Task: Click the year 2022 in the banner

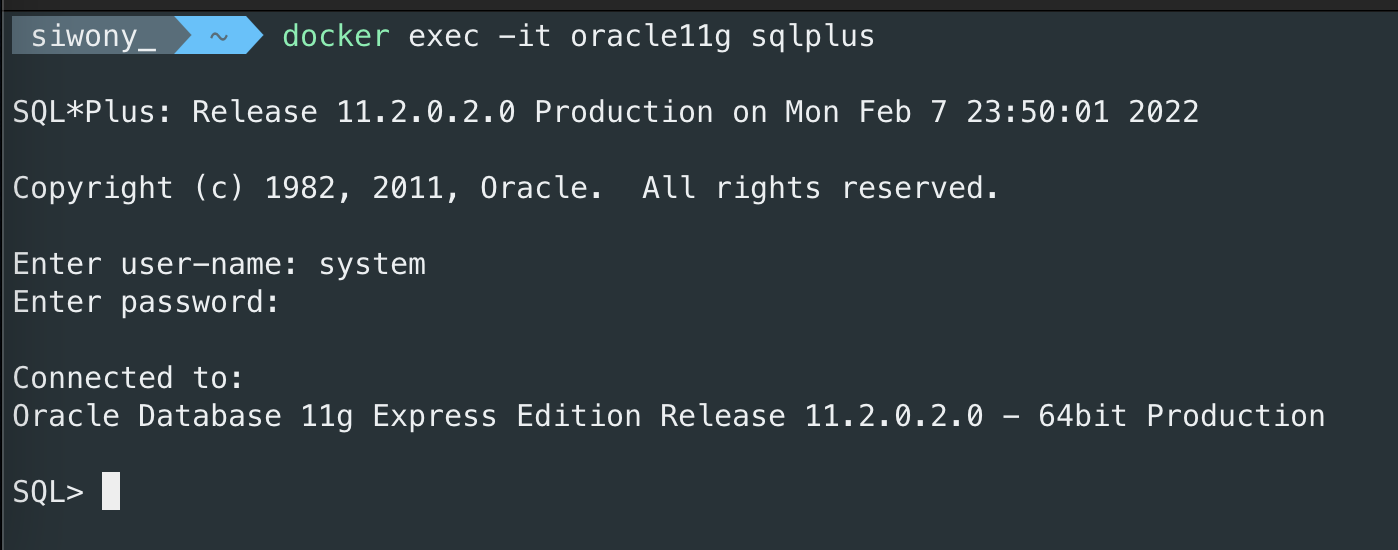Action: [x=1163, y=112]
